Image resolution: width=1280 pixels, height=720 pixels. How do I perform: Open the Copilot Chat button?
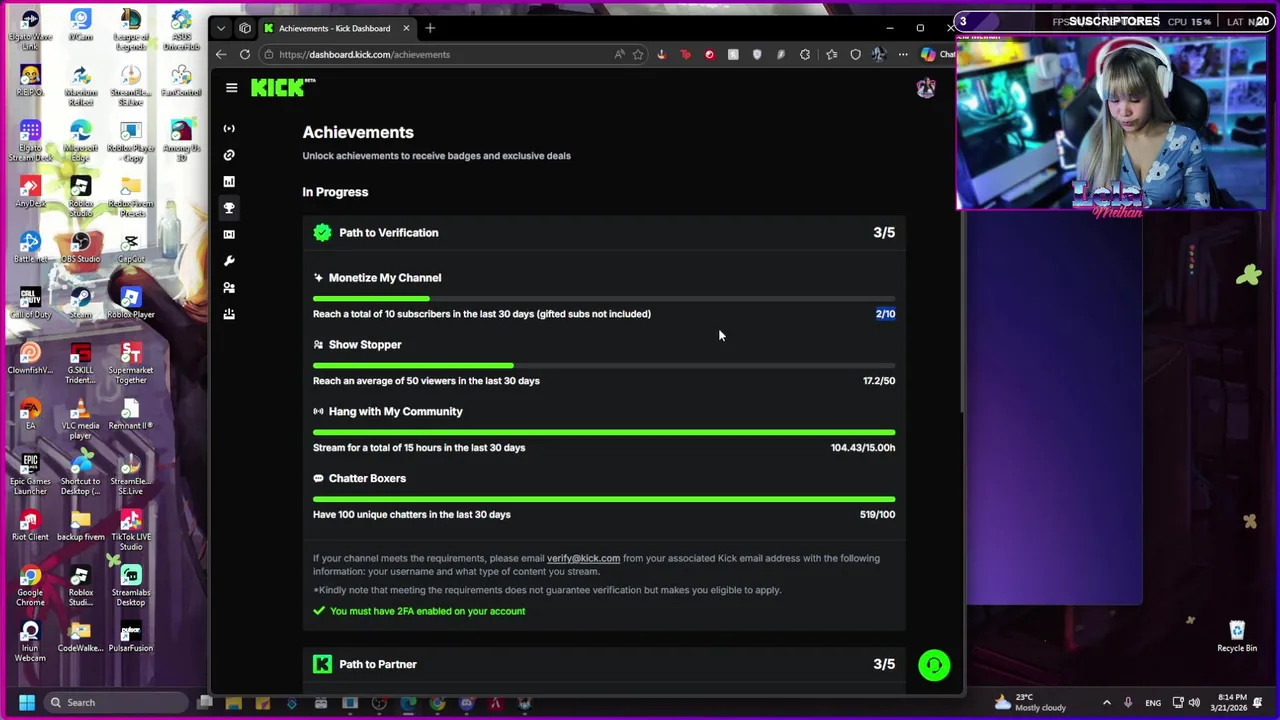[x=937, y=54]
